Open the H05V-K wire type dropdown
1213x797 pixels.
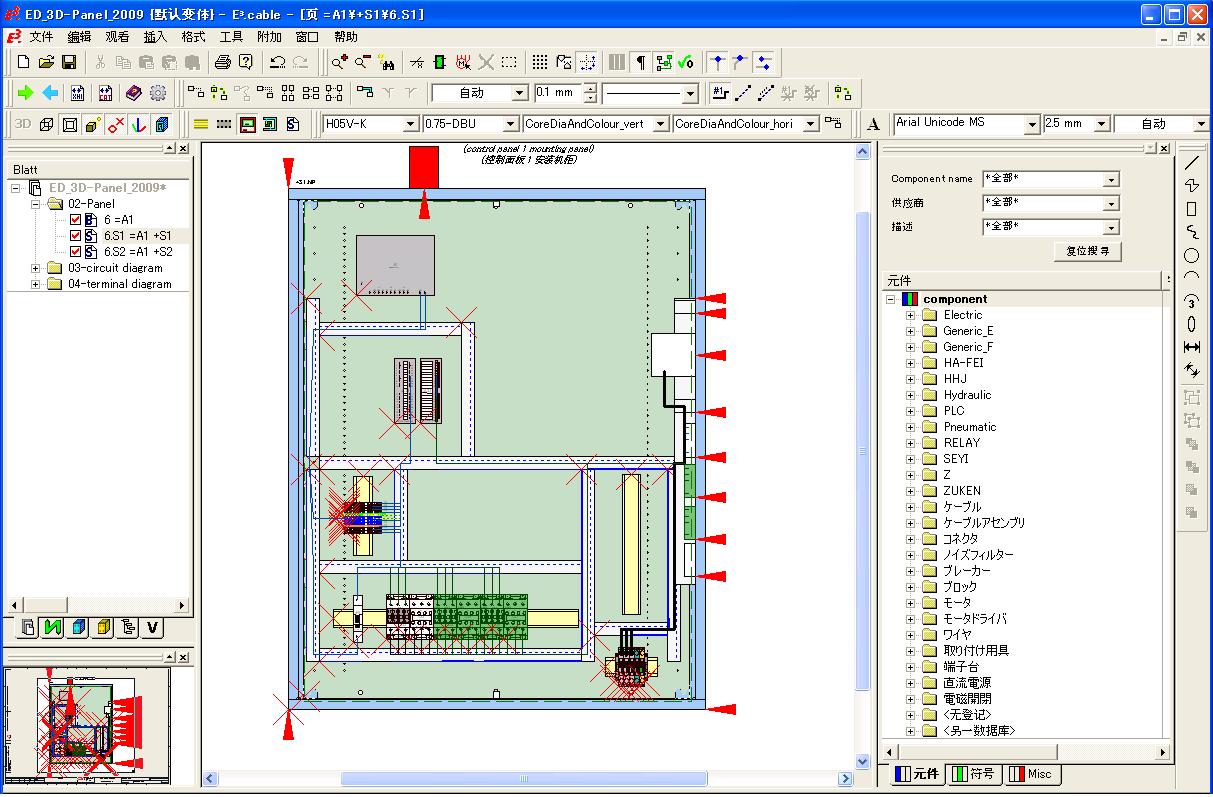[x=410, y=124]
